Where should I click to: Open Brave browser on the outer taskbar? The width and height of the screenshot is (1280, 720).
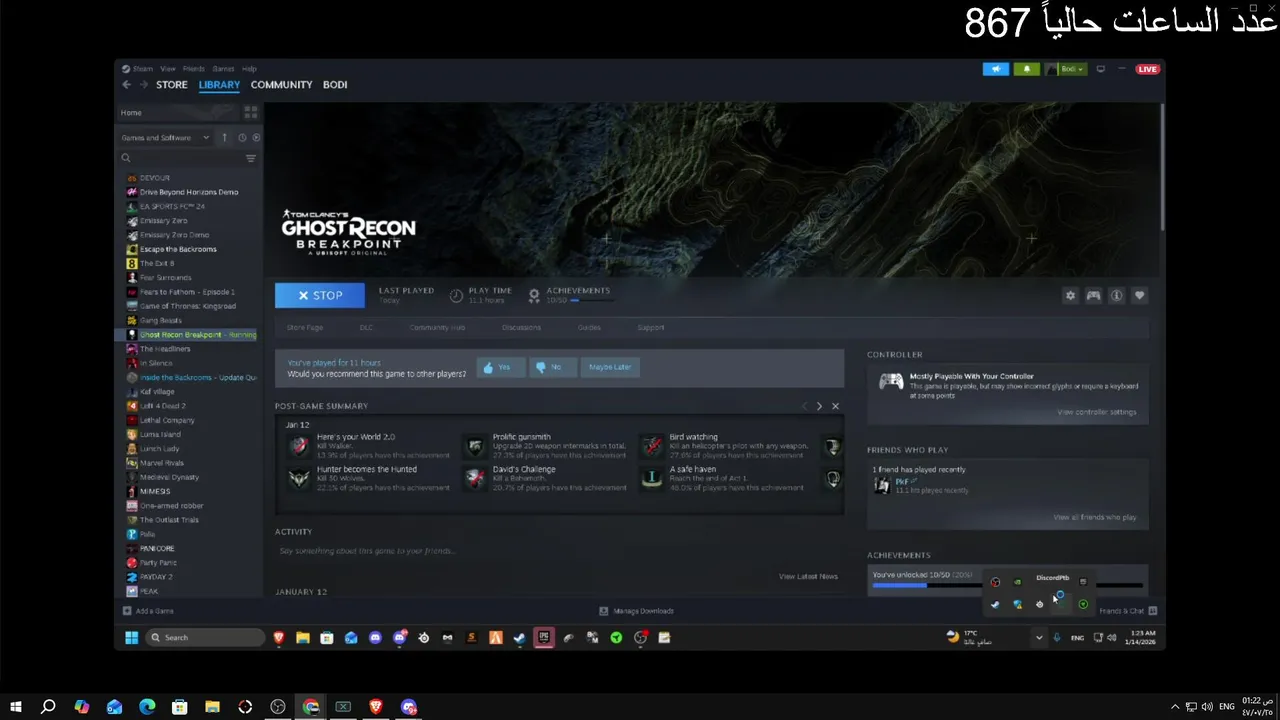pos(376,707)
